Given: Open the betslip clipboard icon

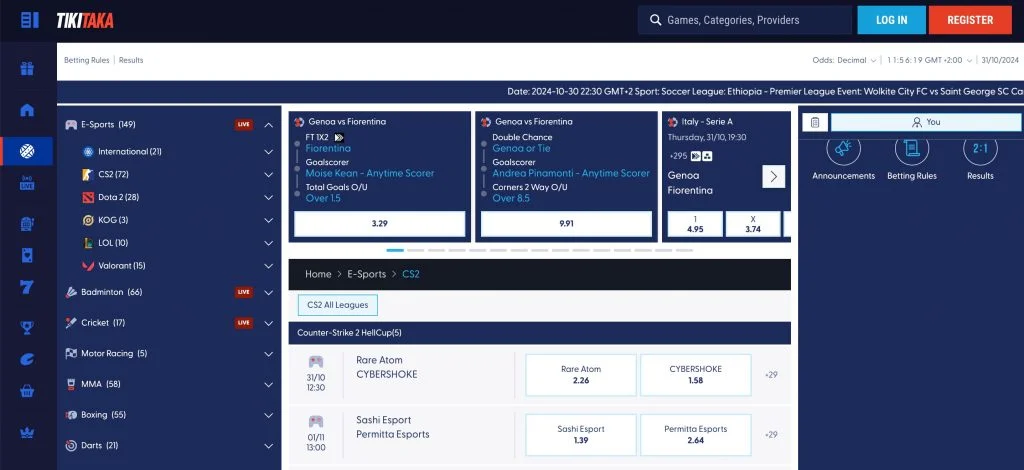Looking at the screenshot, I should coord(815,122).
